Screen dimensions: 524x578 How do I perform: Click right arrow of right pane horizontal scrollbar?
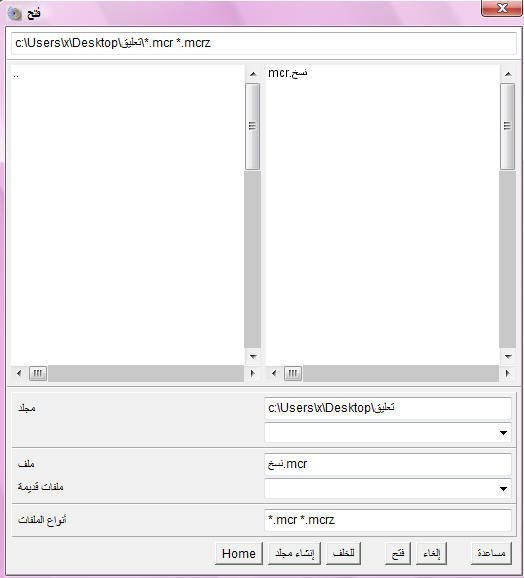tap(508, 373)
